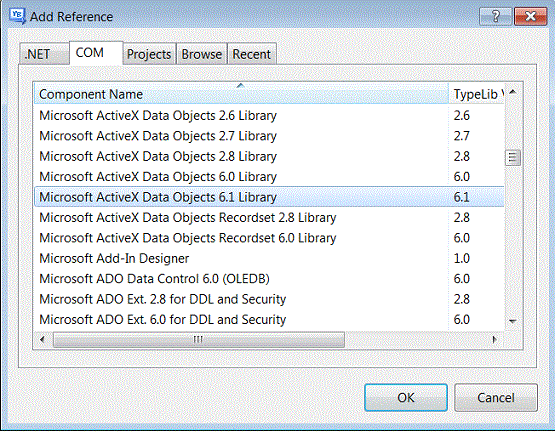Click version 2.6 in the TypeLib column

(462, 115)
